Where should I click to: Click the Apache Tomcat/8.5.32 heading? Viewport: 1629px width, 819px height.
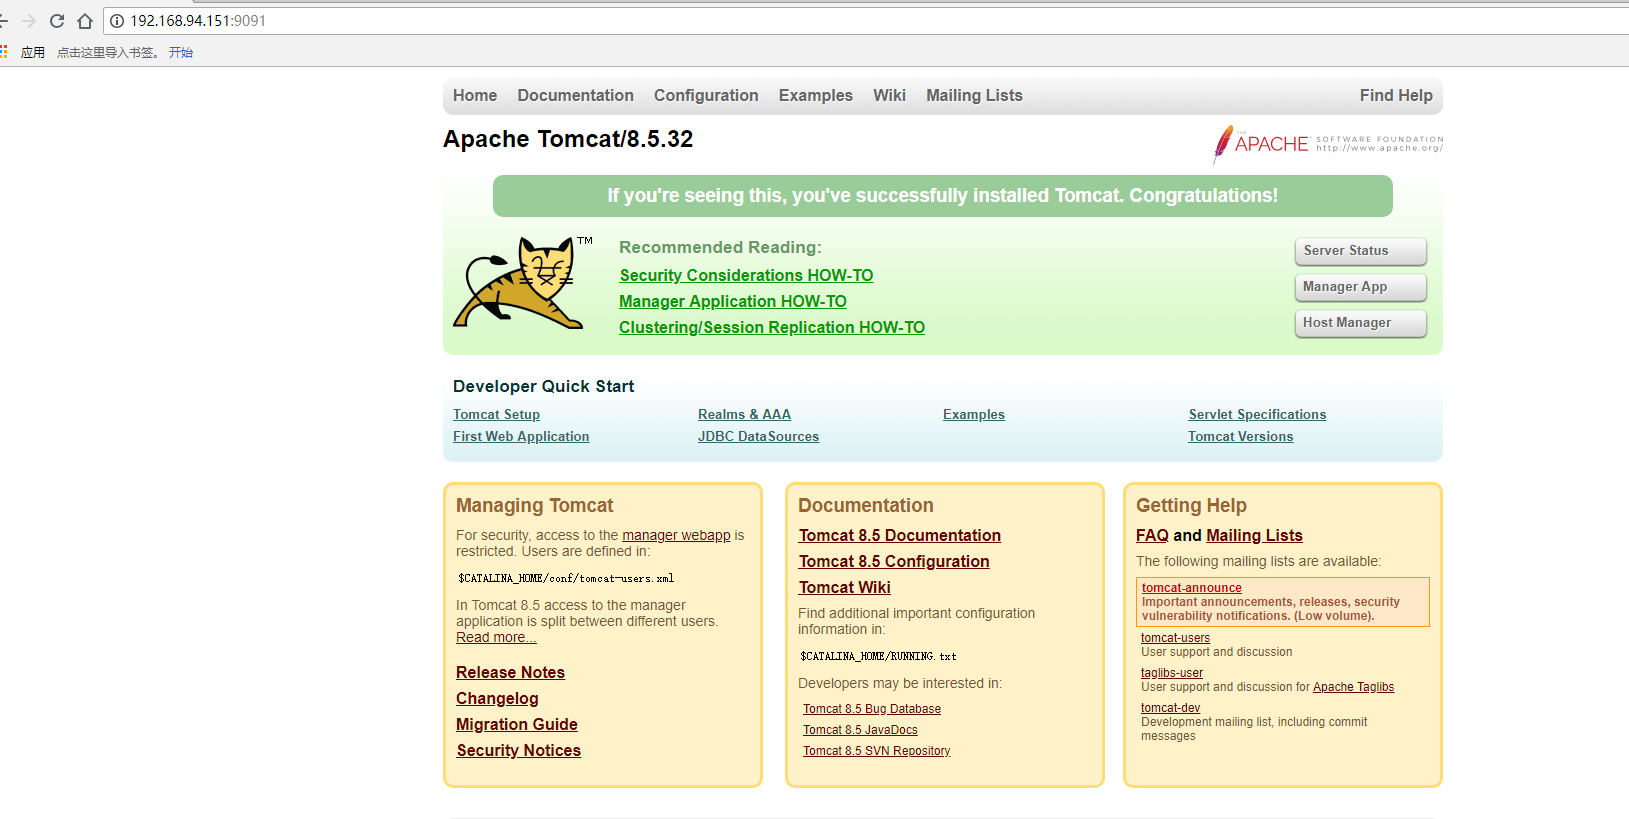point(568,139)
